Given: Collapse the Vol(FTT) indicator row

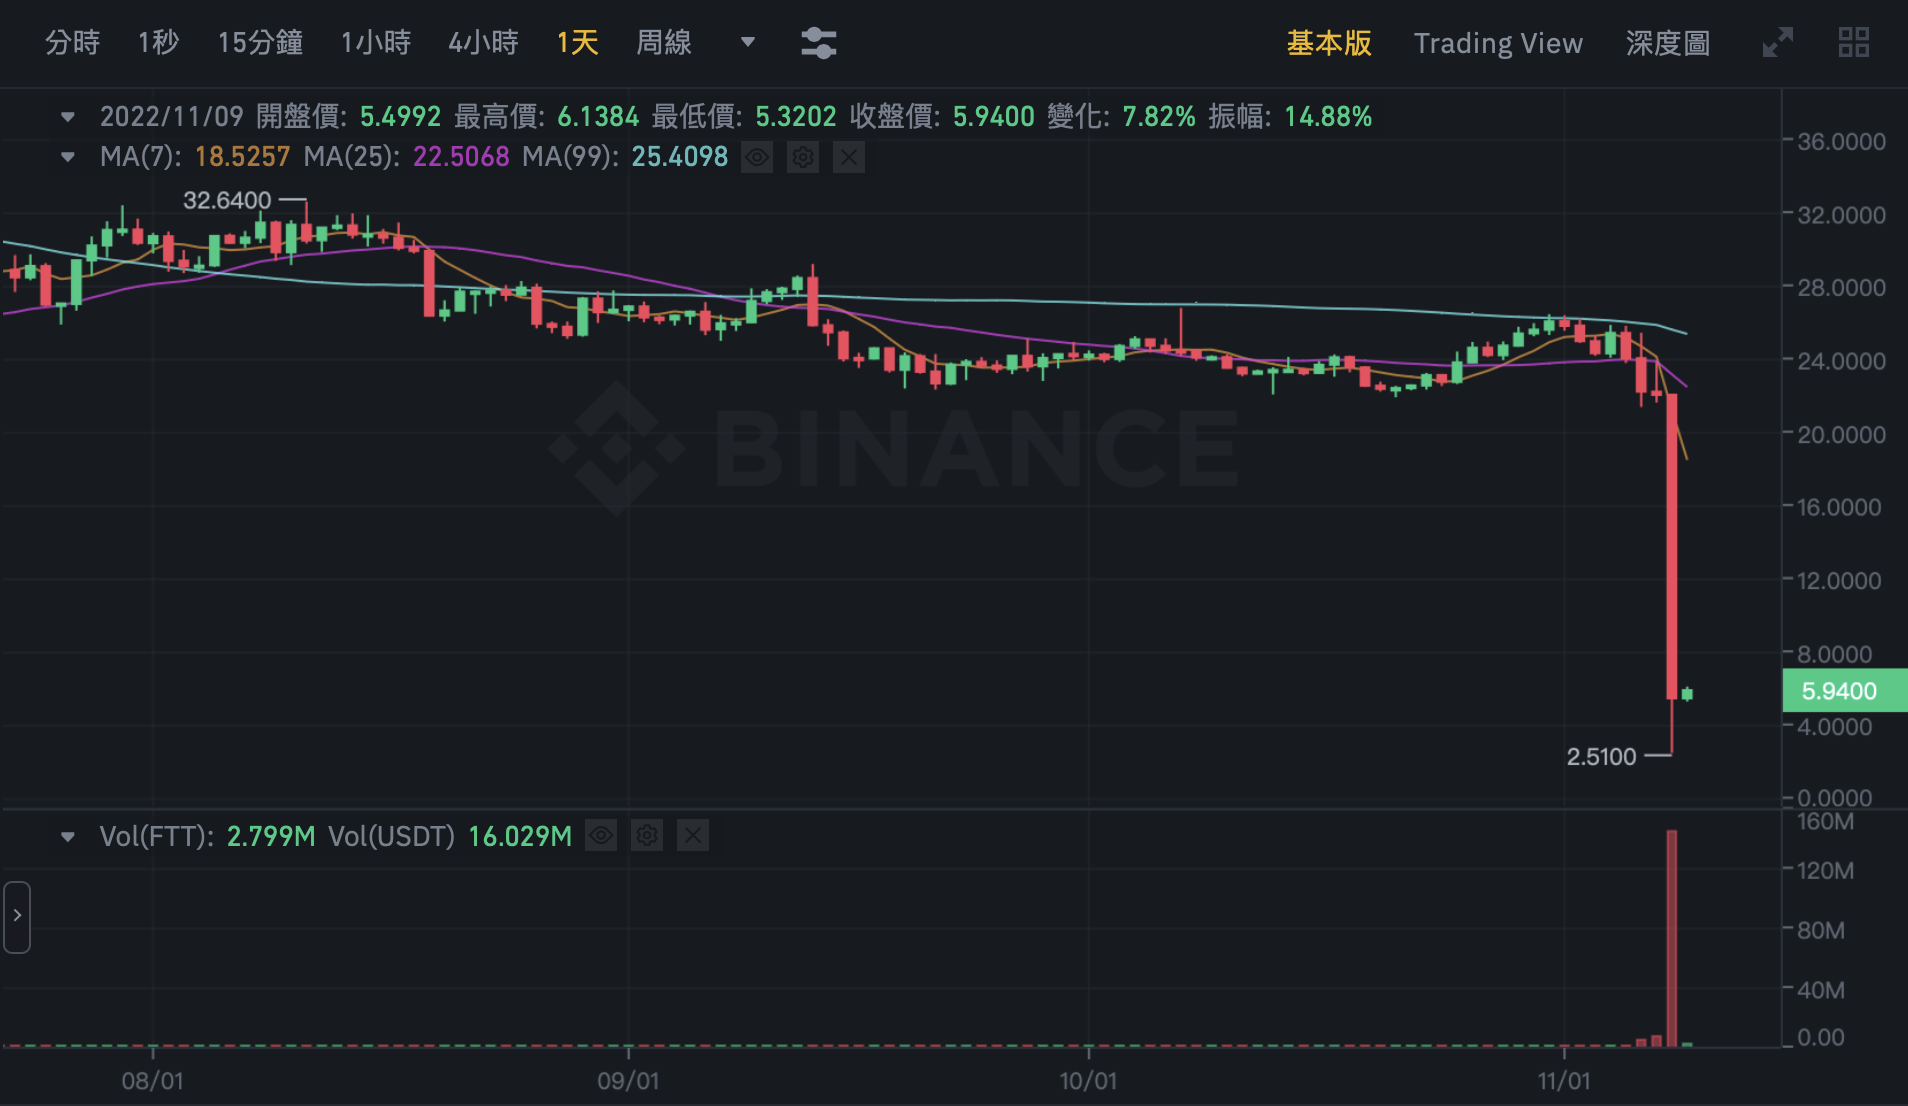Looking at the screenshot, I should tap(67, 836).
